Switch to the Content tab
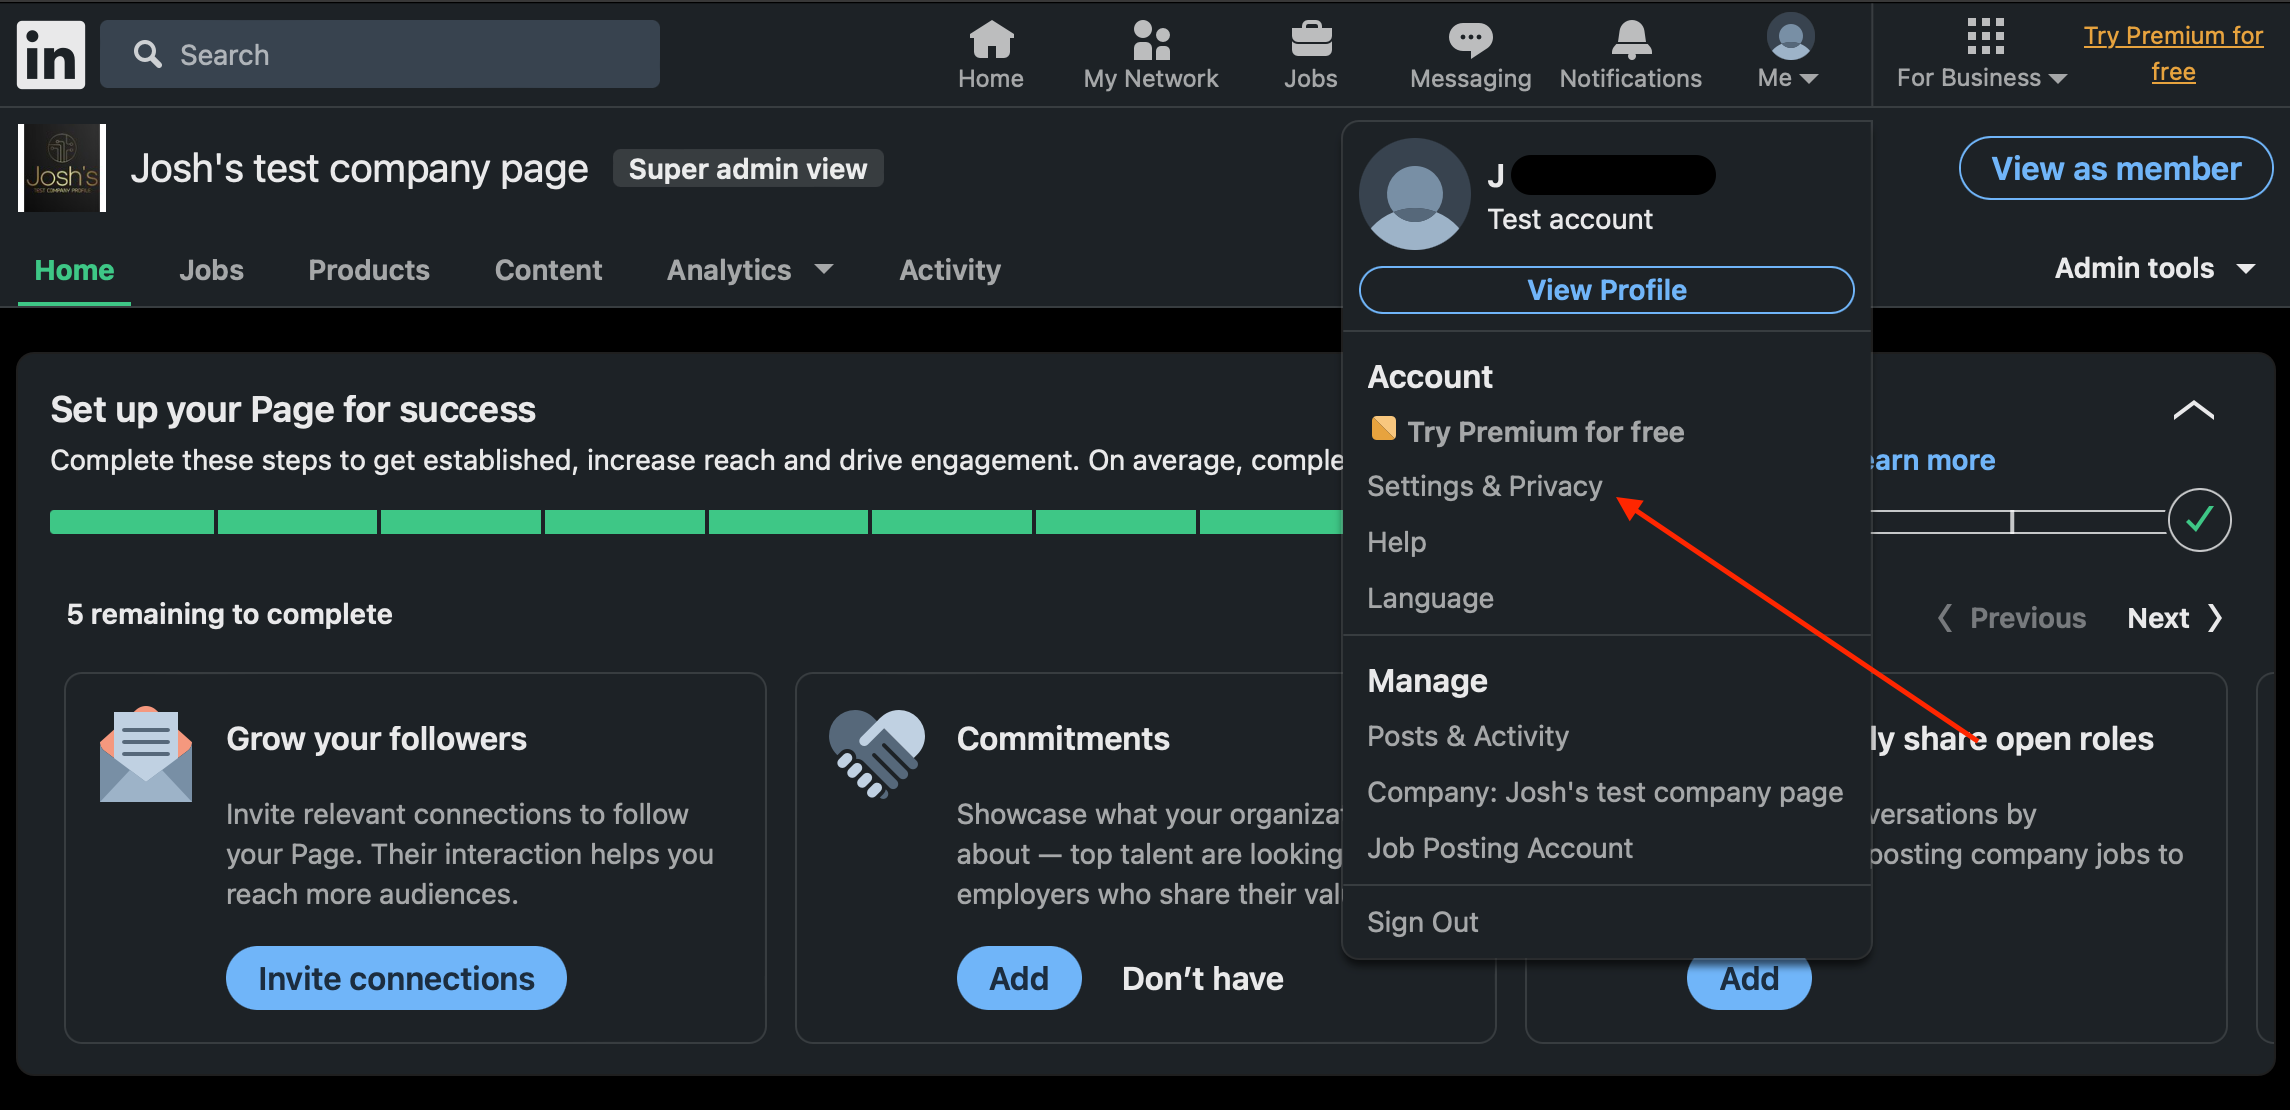 [548, 270]
